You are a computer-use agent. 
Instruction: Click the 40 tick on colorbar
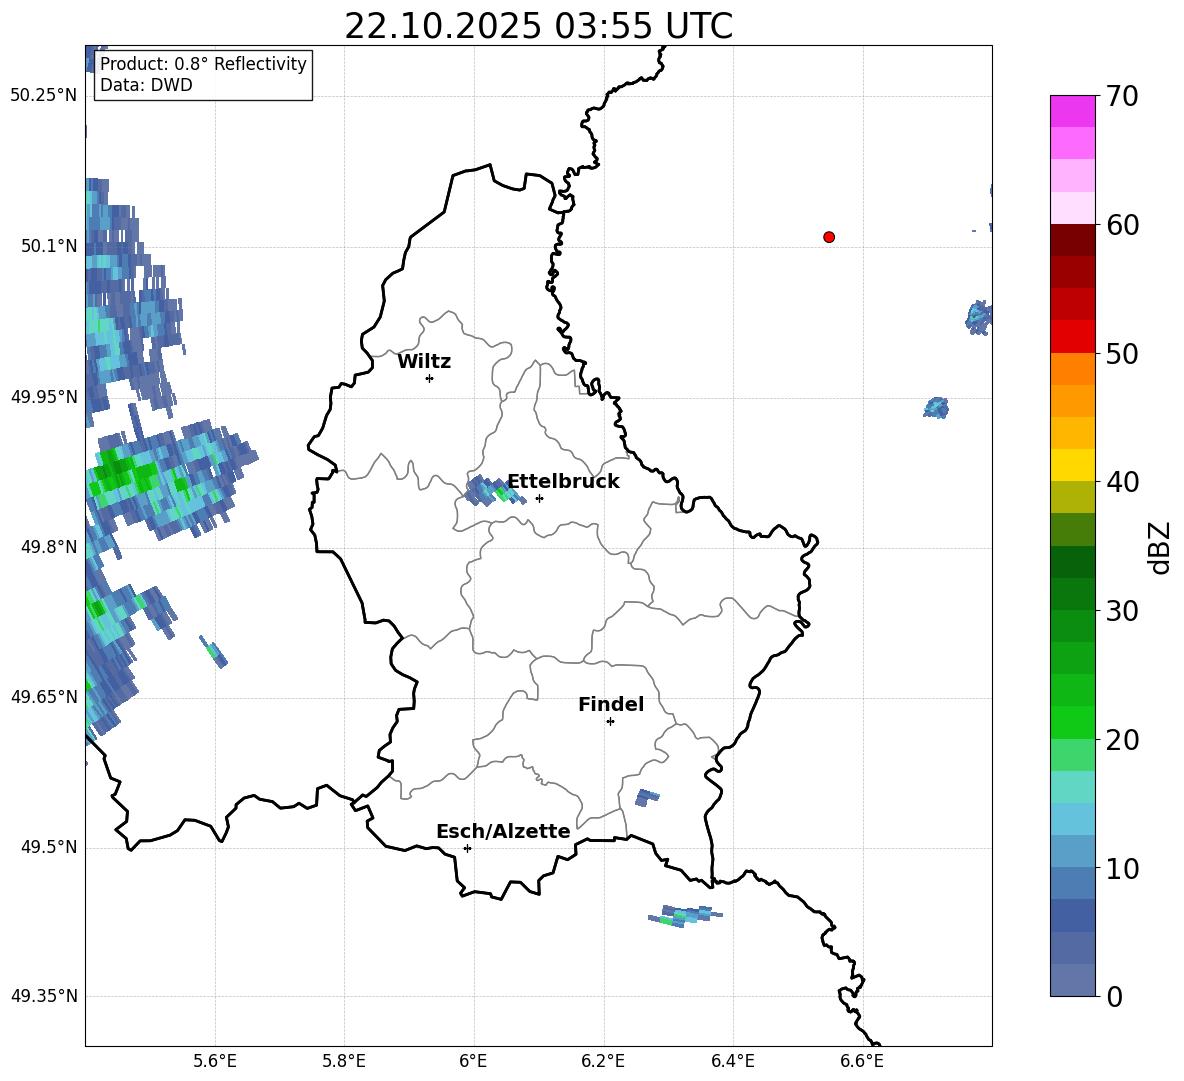[x=1122, y=482]
